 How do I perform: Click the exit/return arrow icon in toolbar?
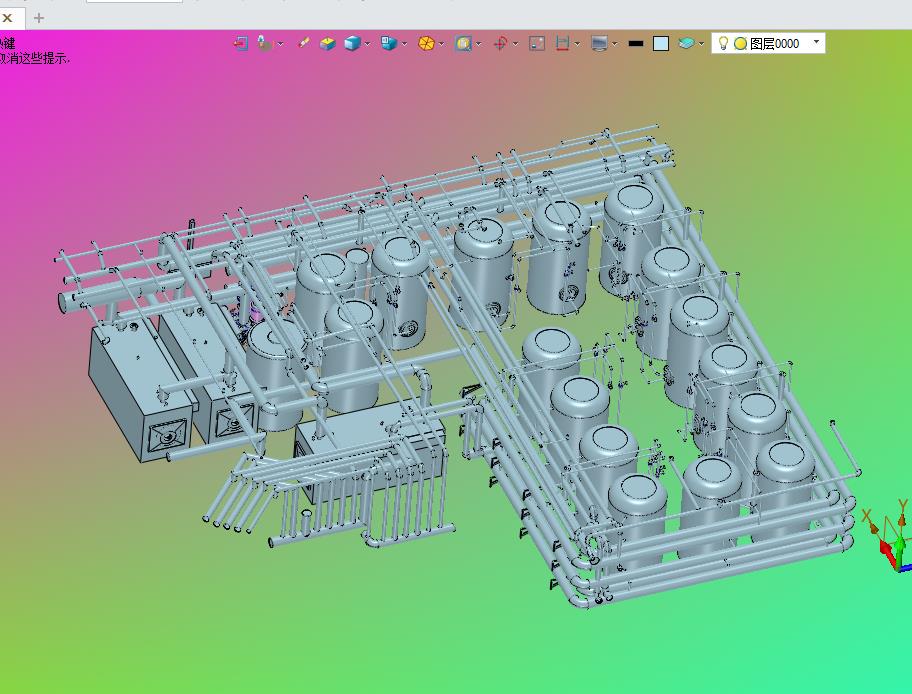241,43
